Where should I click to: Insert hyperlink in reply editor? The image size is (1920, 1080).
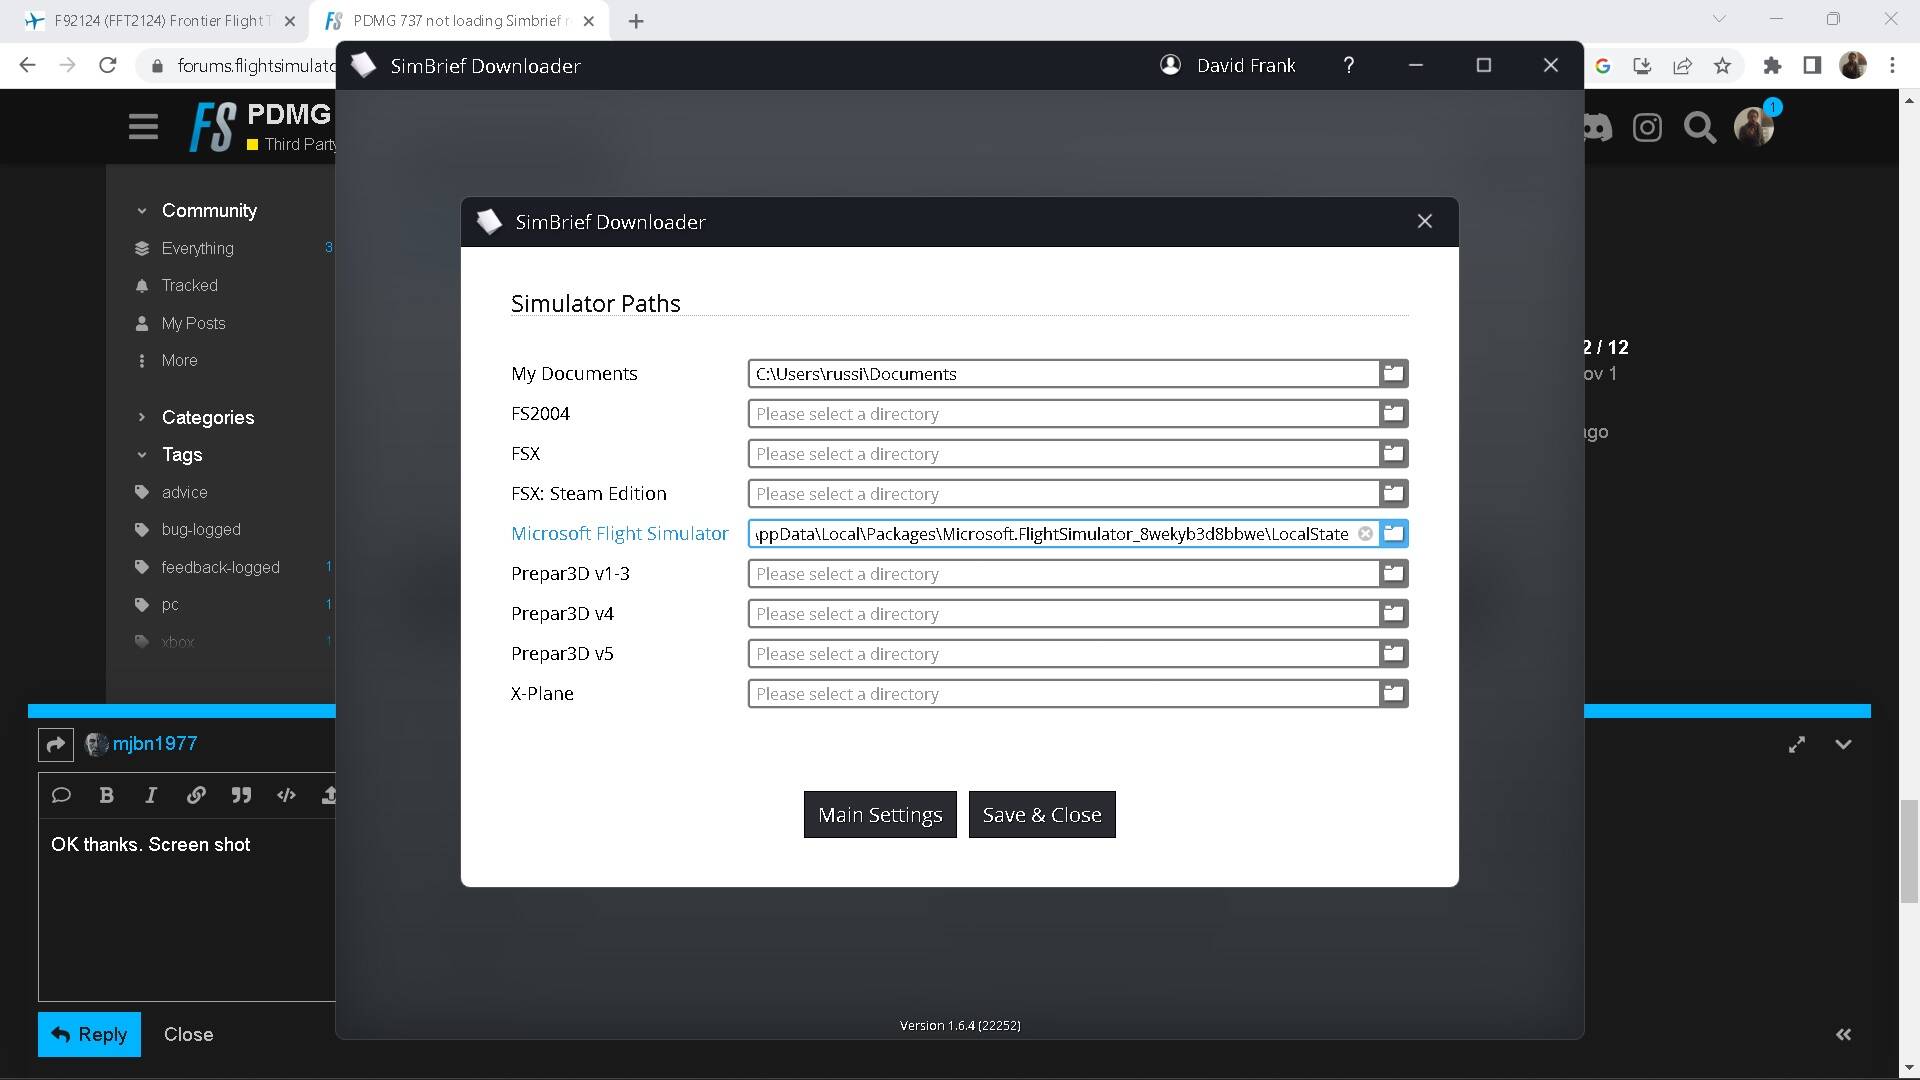(x=196, y=795)
